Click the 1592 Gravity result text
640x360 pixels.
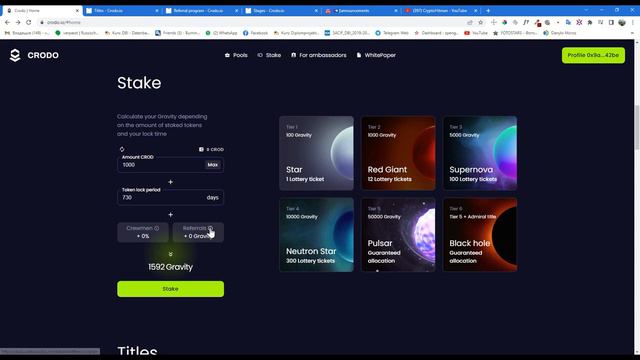click(170, 267)
